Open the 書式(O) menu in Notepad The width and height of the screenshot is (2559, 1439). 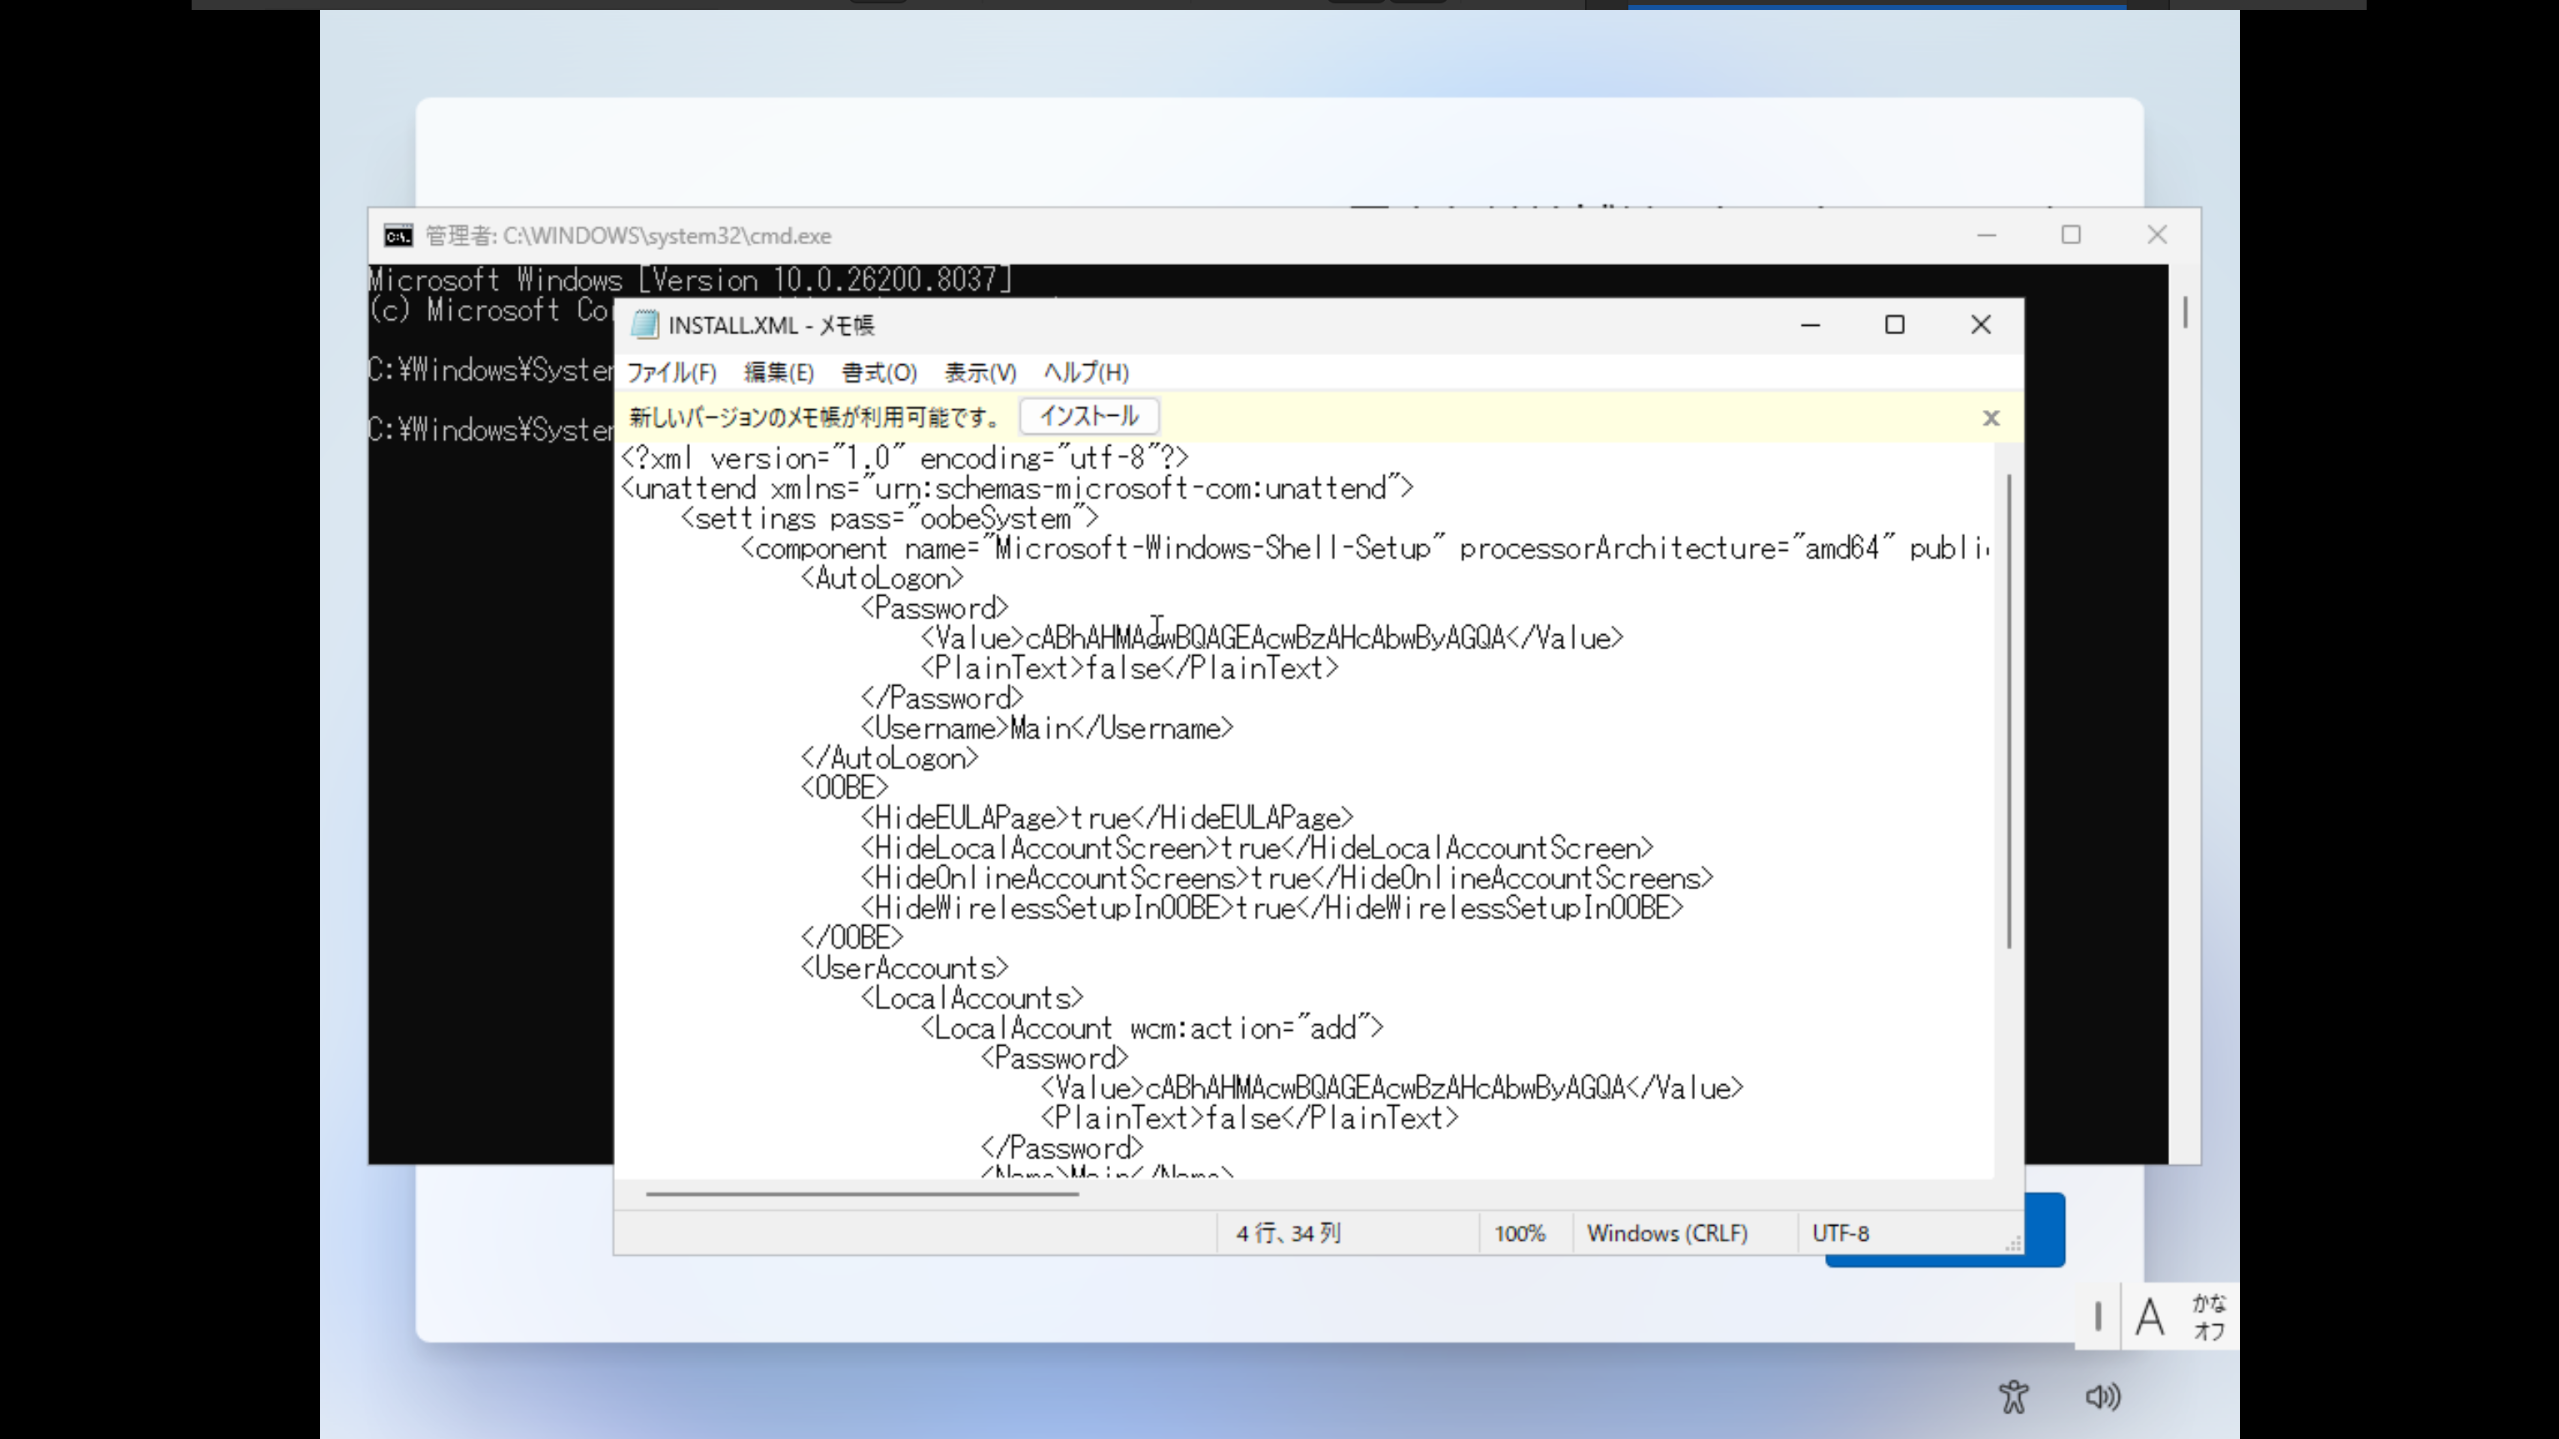879,373
